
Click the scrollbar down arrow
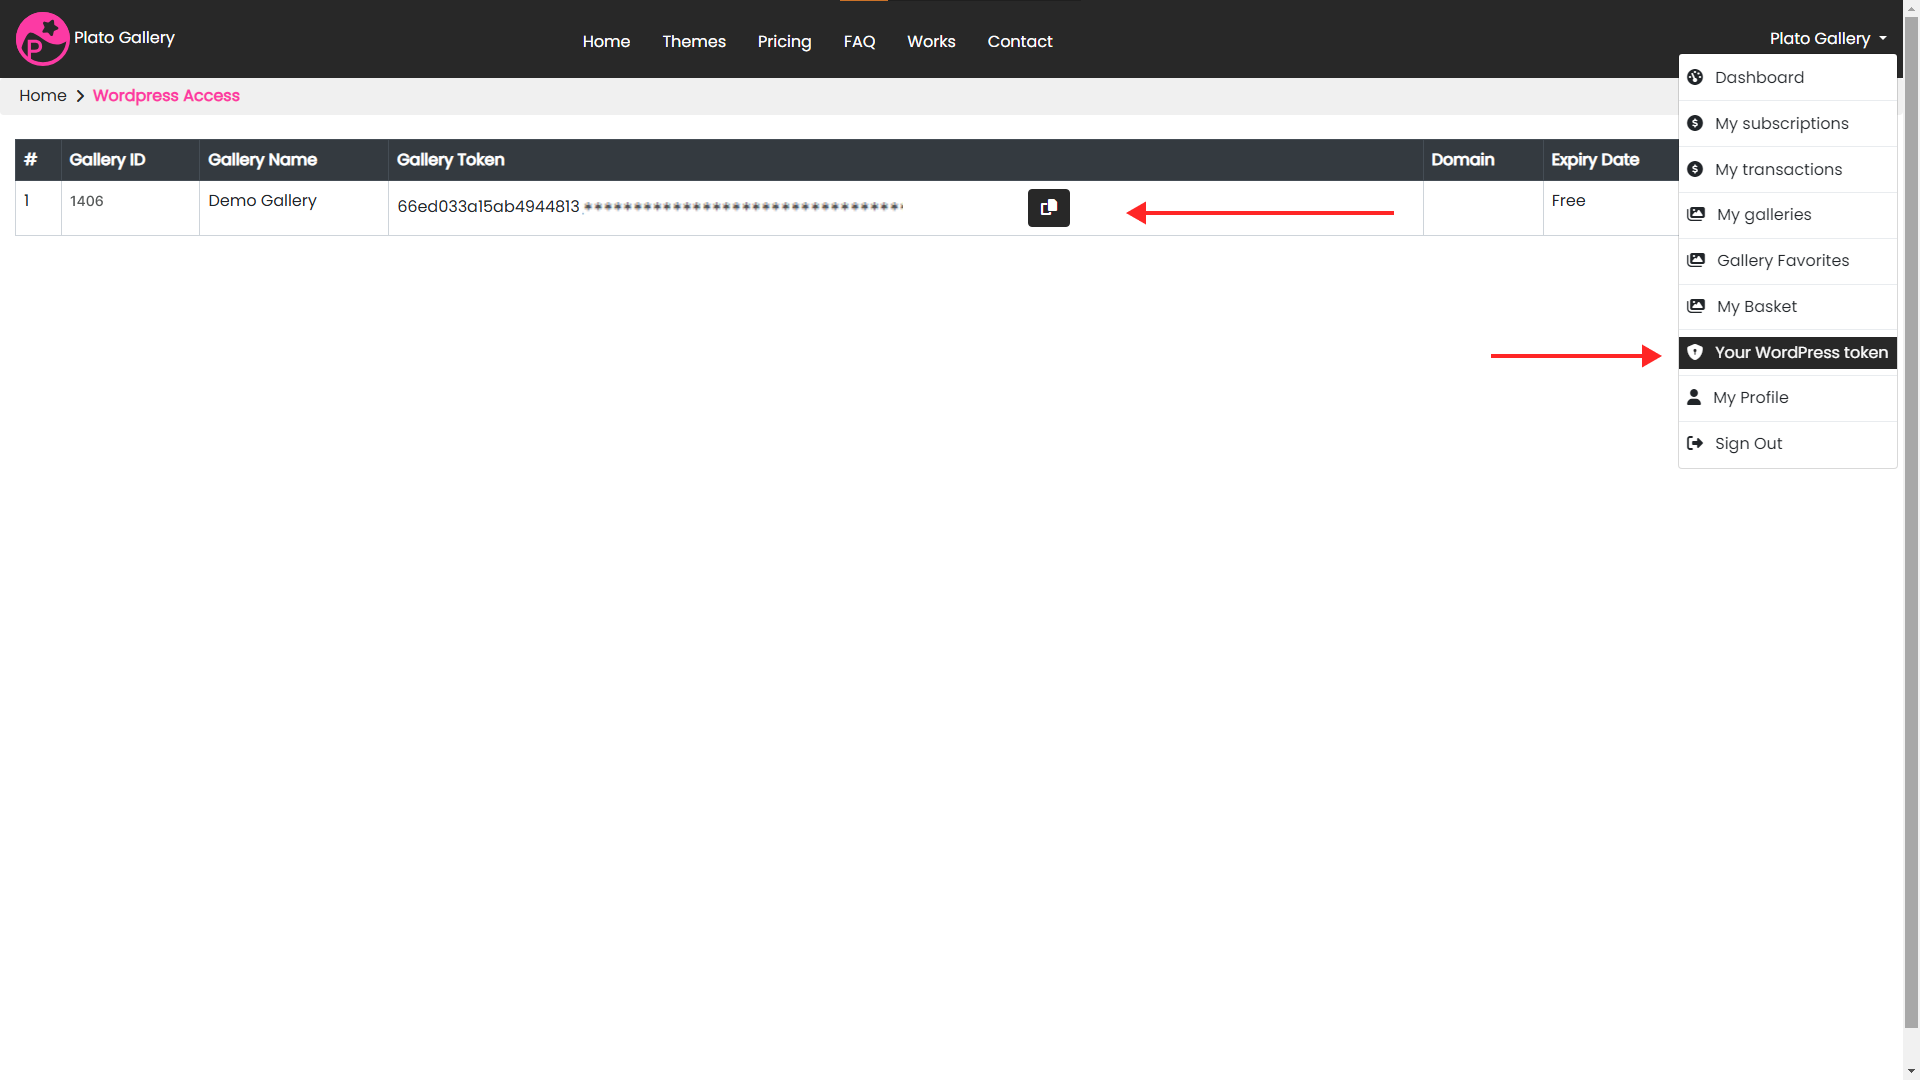1911,1071
